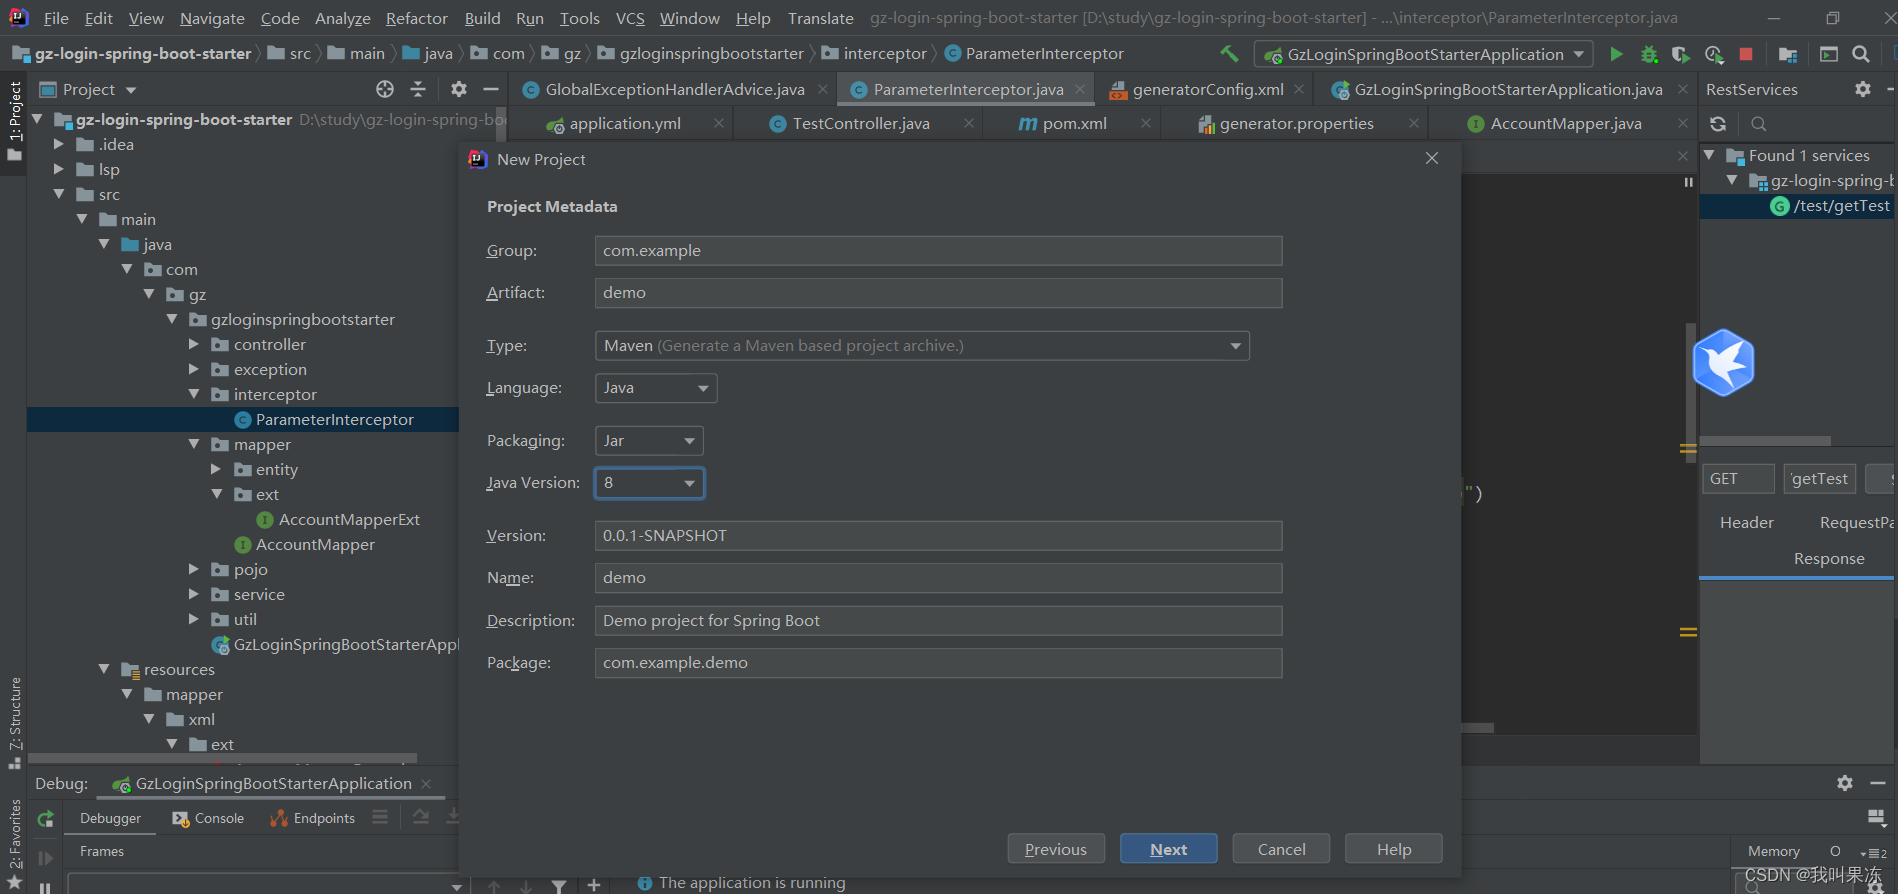Click the Version field
This screenshot has width=1898, height=894.
point(938,535)
